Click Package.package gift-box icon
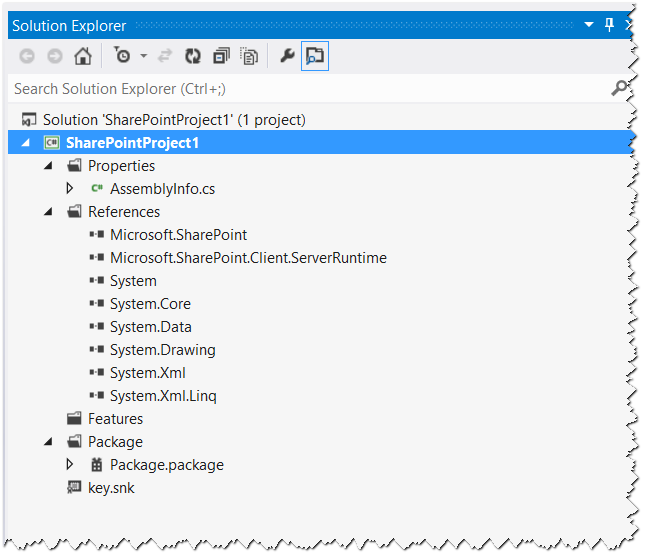The width and height of the screenshot is (648, 559). pos(97,465)
